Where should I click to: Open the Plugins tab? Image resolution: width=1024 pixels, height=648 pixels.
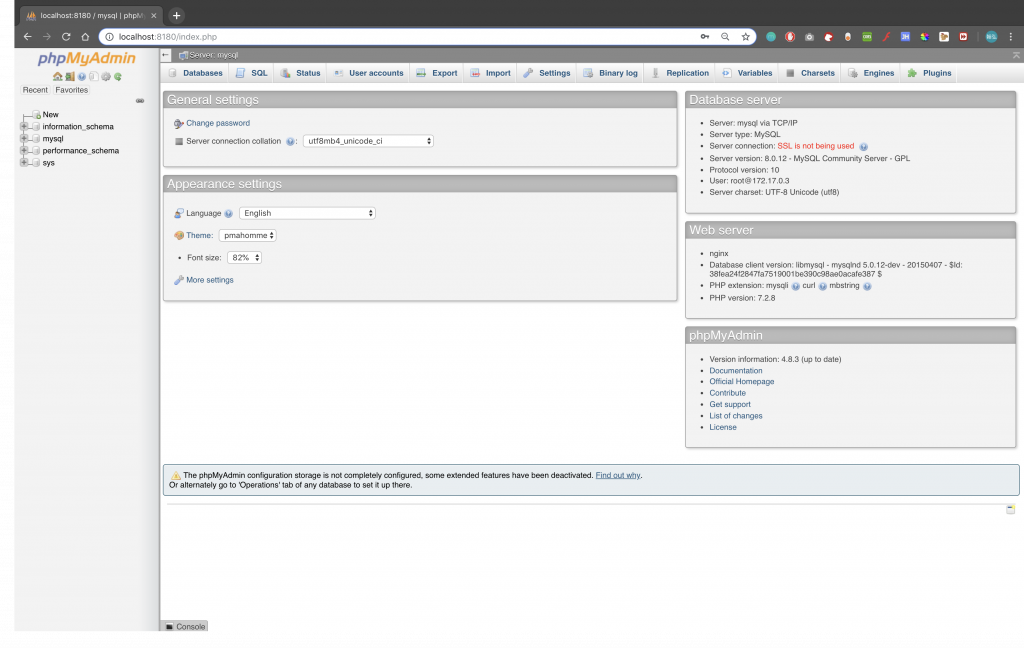(929, 73)
